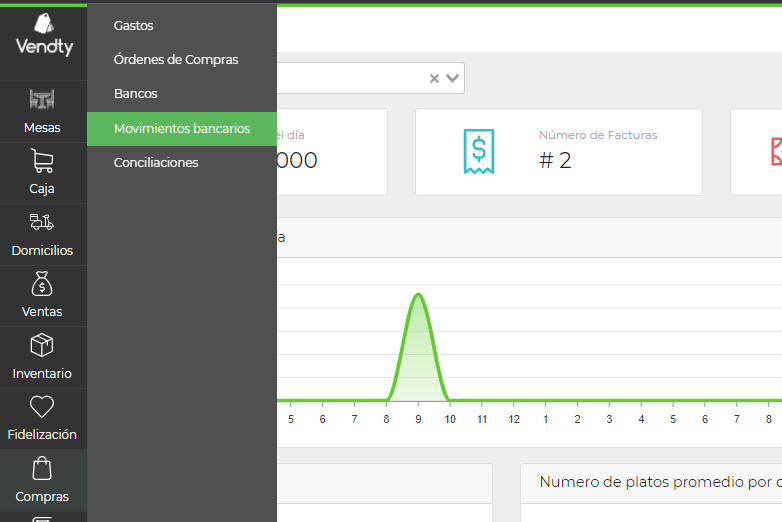Viewport: 782px width, 522px height.
Task: Click the Caja sidebar label
Action: tap(42, 189)
